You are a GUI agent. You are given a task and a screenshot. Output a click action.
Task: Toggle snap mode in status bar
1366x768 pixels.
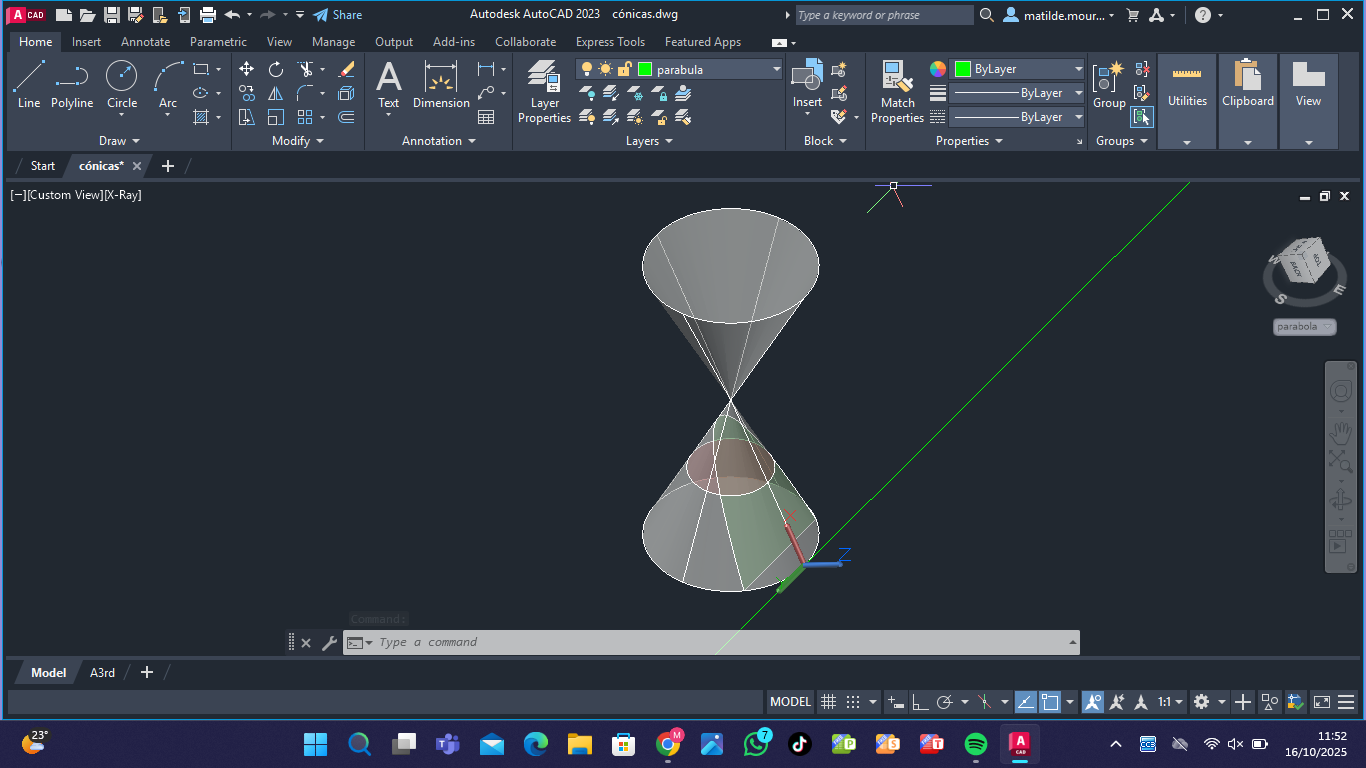[x=853, y=702]
